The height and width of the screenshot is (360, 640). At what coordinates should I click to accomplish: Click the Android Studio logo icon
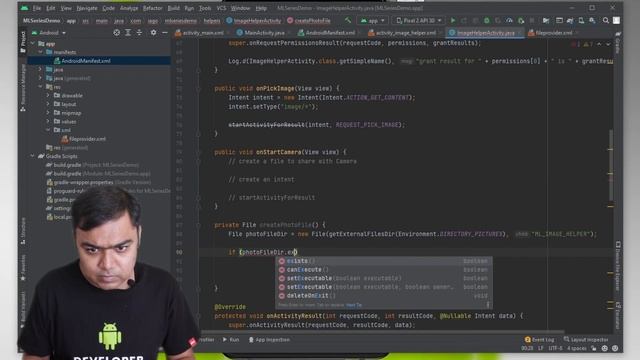[x=24, y=8]
